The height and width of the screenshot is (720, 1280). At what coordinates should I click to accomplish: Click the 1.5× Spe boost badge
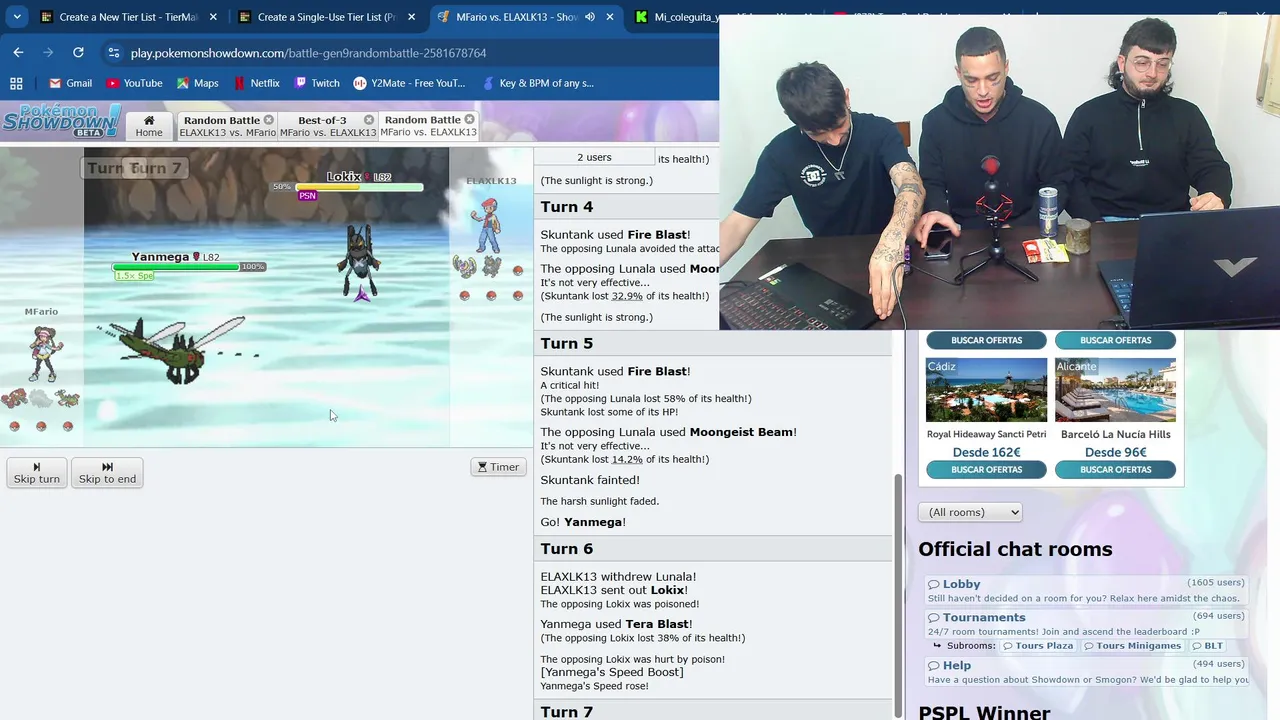point(134,276)
